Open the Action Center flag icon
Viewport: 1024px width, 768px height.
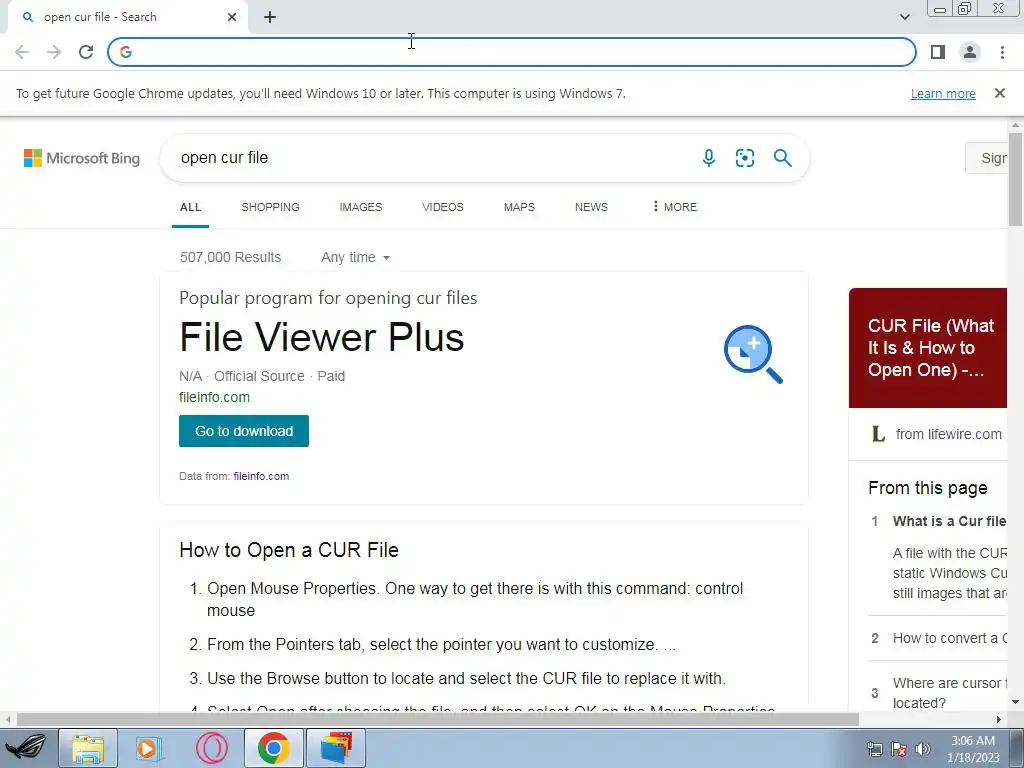coord(899,749)
